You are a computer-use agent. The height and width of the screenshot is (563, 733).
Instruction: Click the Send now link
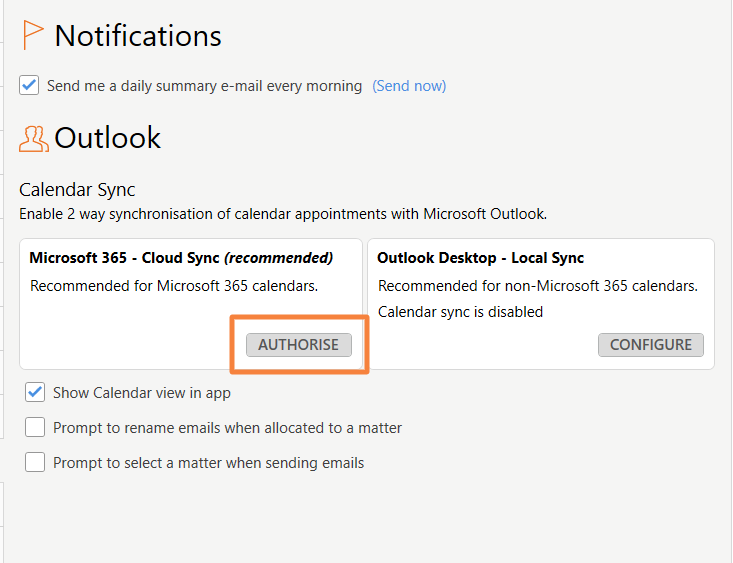pos(409,86)
